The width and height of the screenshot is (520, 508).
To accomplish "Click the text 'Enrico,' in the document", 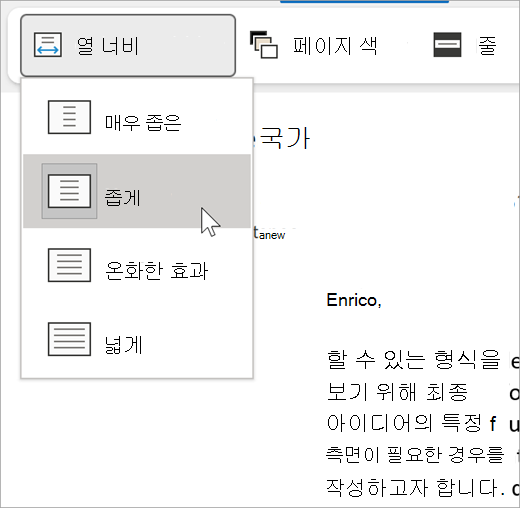I will [354, 300].
